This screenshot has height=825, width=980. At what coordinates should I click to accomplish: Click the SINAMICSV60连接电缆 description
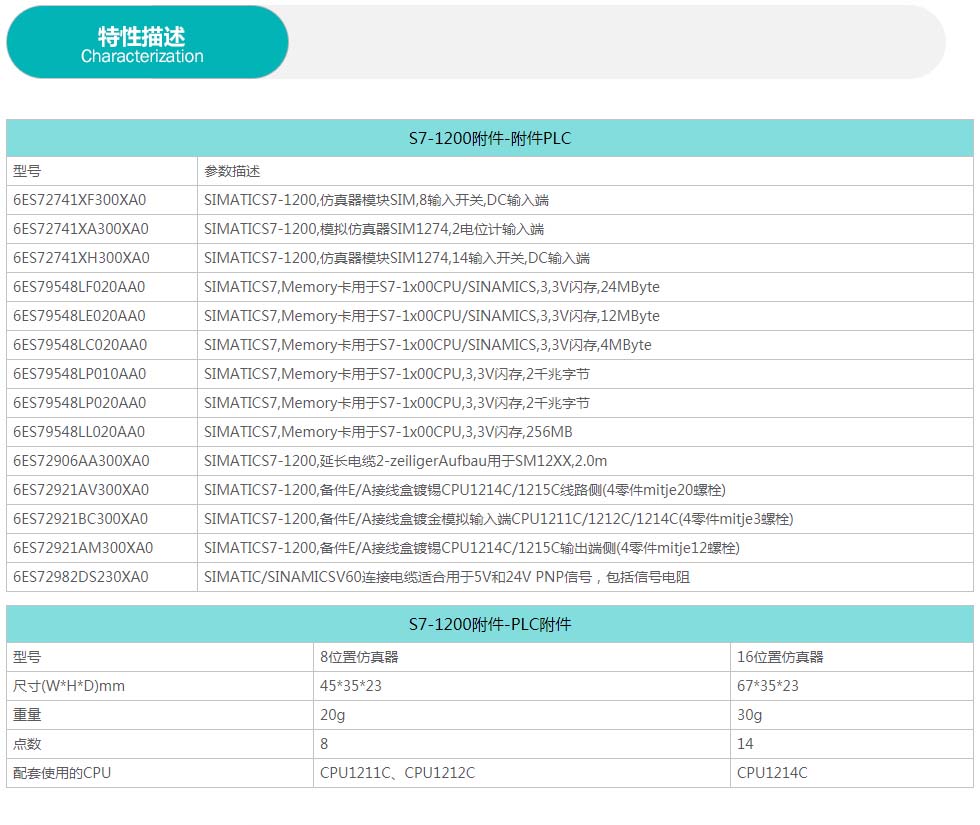click(447, 577)
